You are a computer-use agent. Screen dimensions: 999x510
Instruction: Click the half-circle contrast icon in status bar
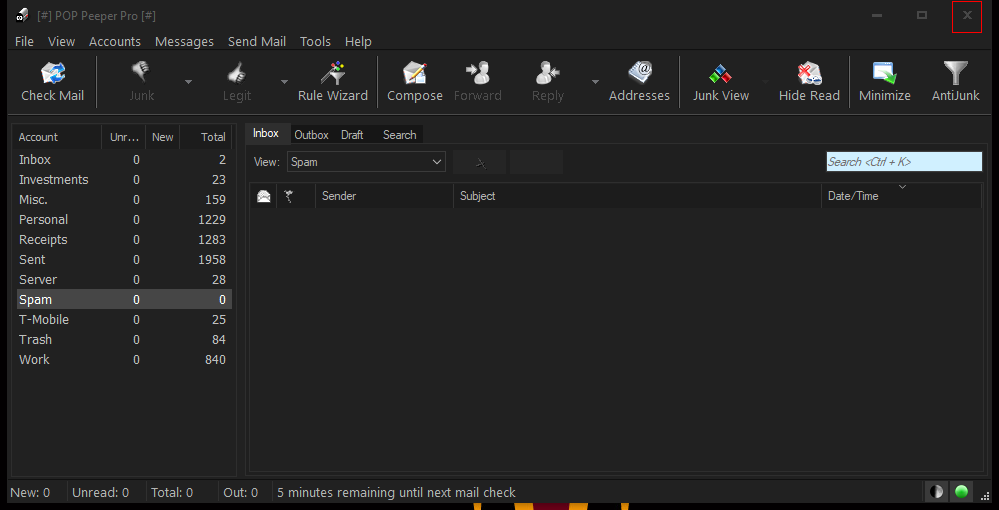tap(936, 492)
